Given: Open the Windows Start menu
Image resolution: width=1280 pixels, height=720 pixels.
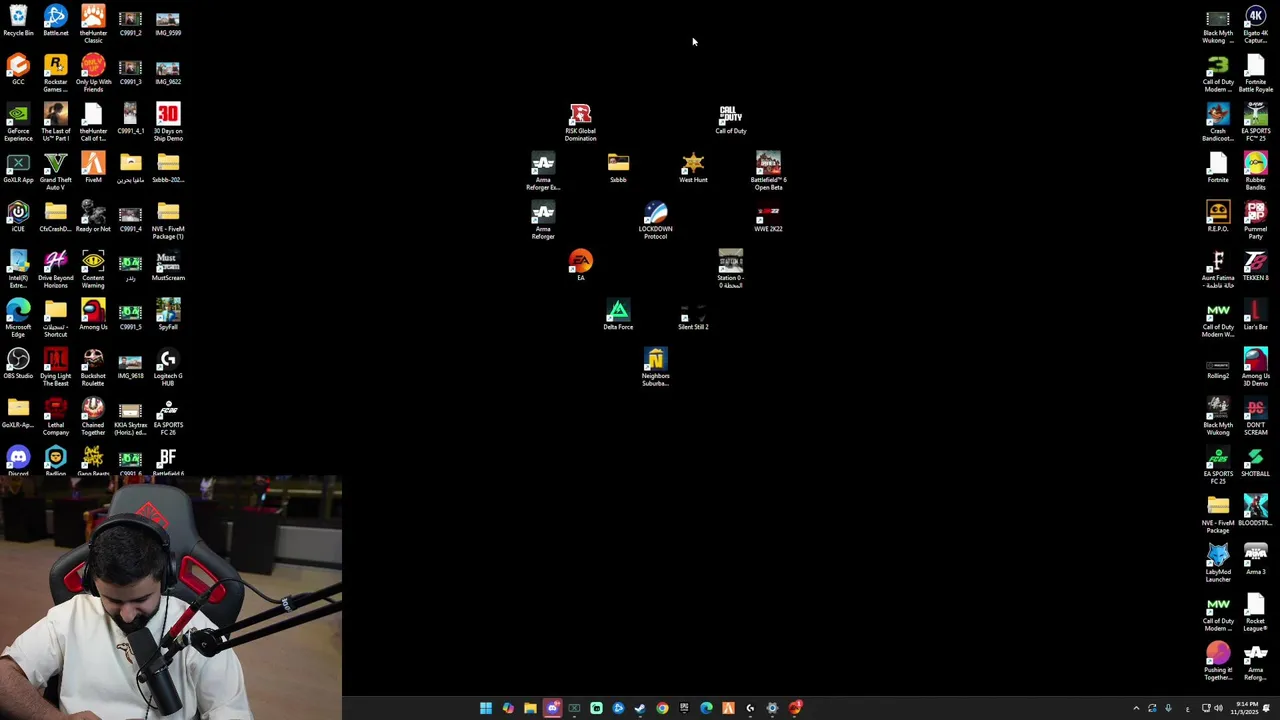Looking at the screenshot, I should point(486,708).
